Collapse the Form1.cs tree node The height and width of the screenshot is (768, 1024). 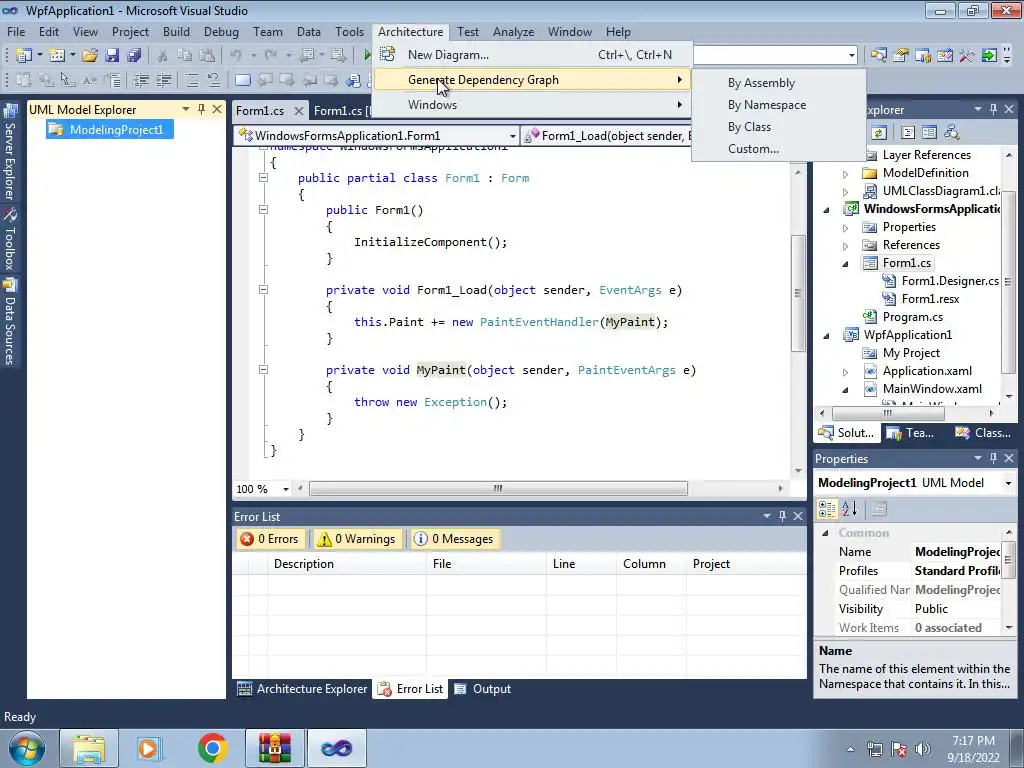845,264
